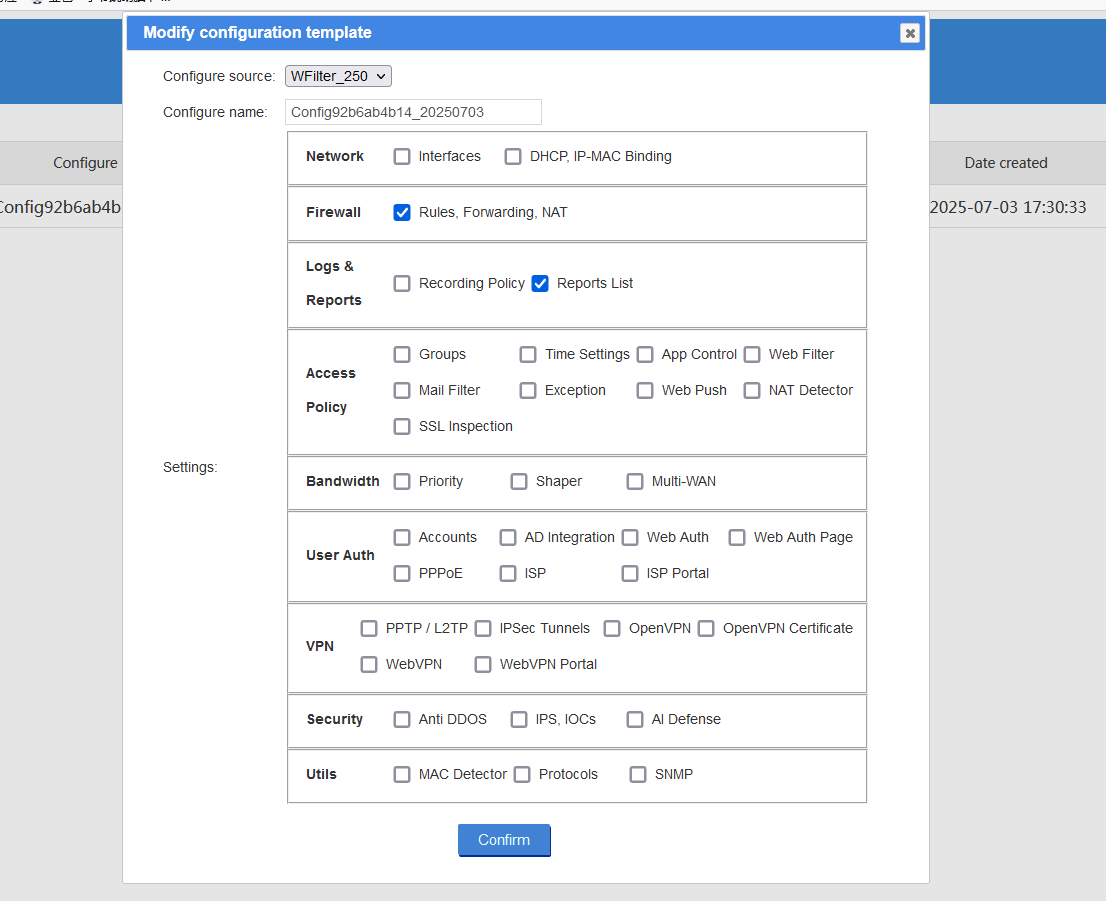1106x901 pixels.
Task: Tick the WebVPN checkbox
Action: click(x=369, y=665)
